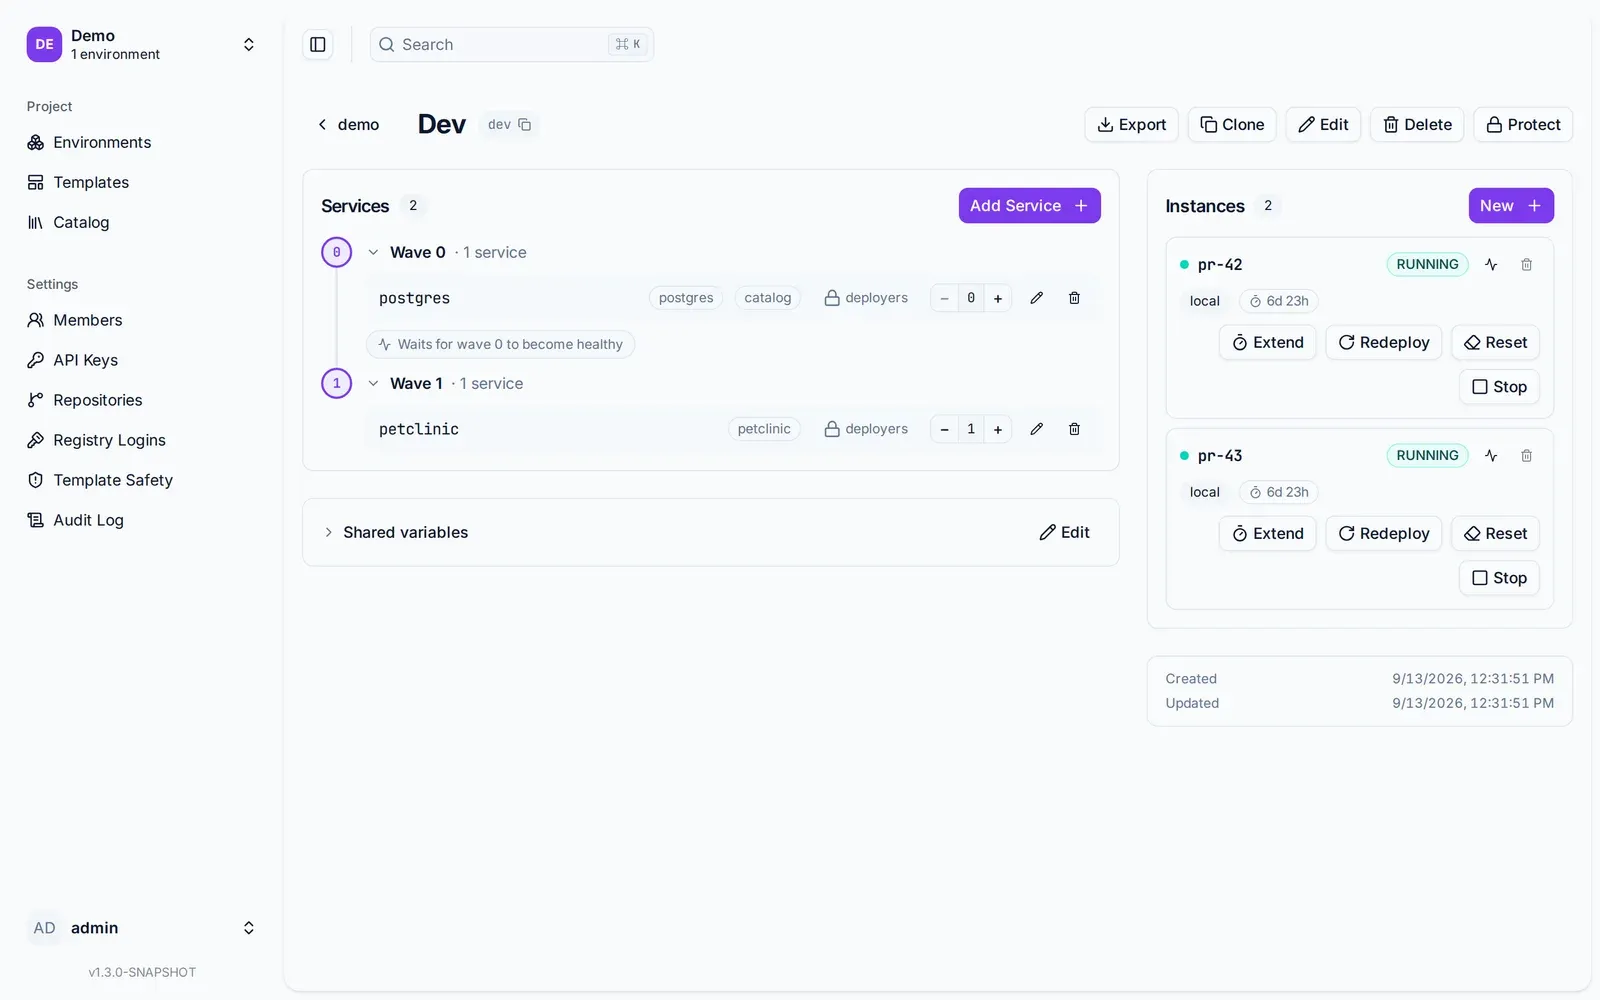
Task: Go back to demo
Action: click(x=348, y=124)
